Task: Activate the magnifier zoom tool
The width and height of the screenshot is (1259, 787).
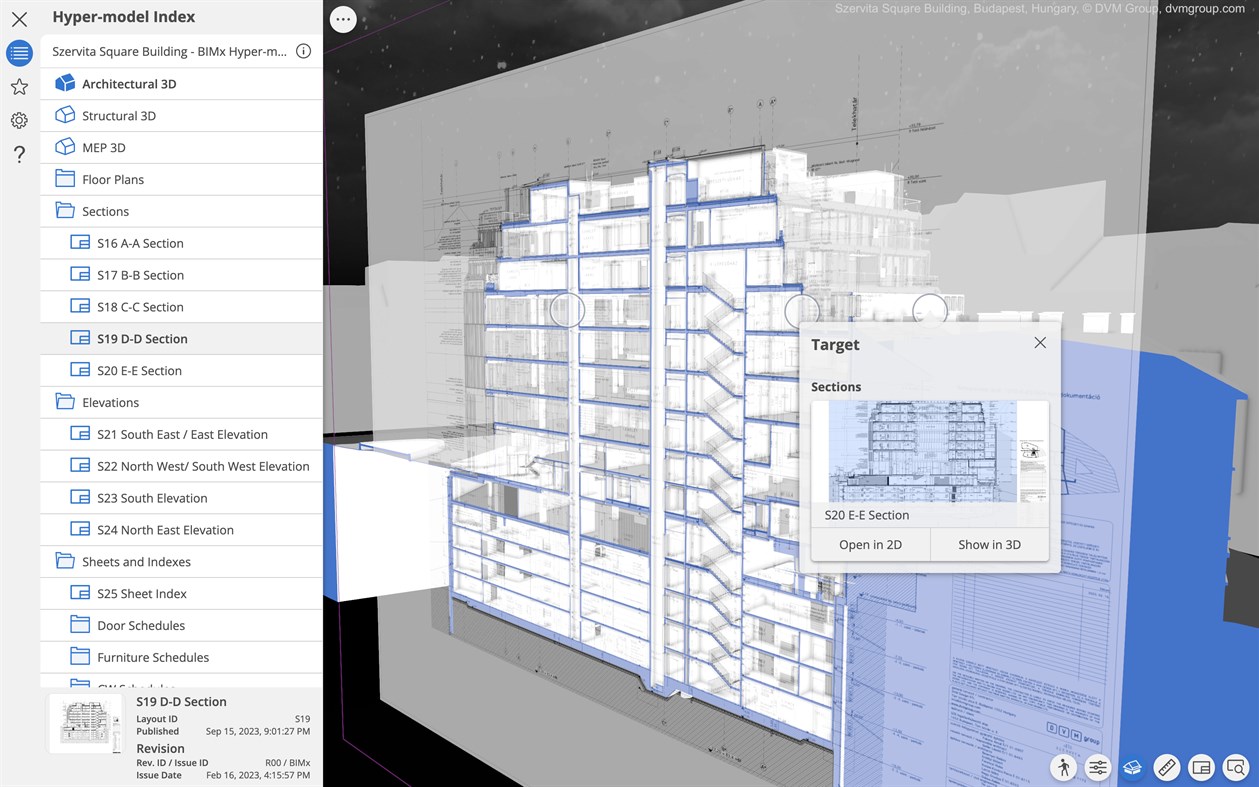Action: tap(1235, 767)
